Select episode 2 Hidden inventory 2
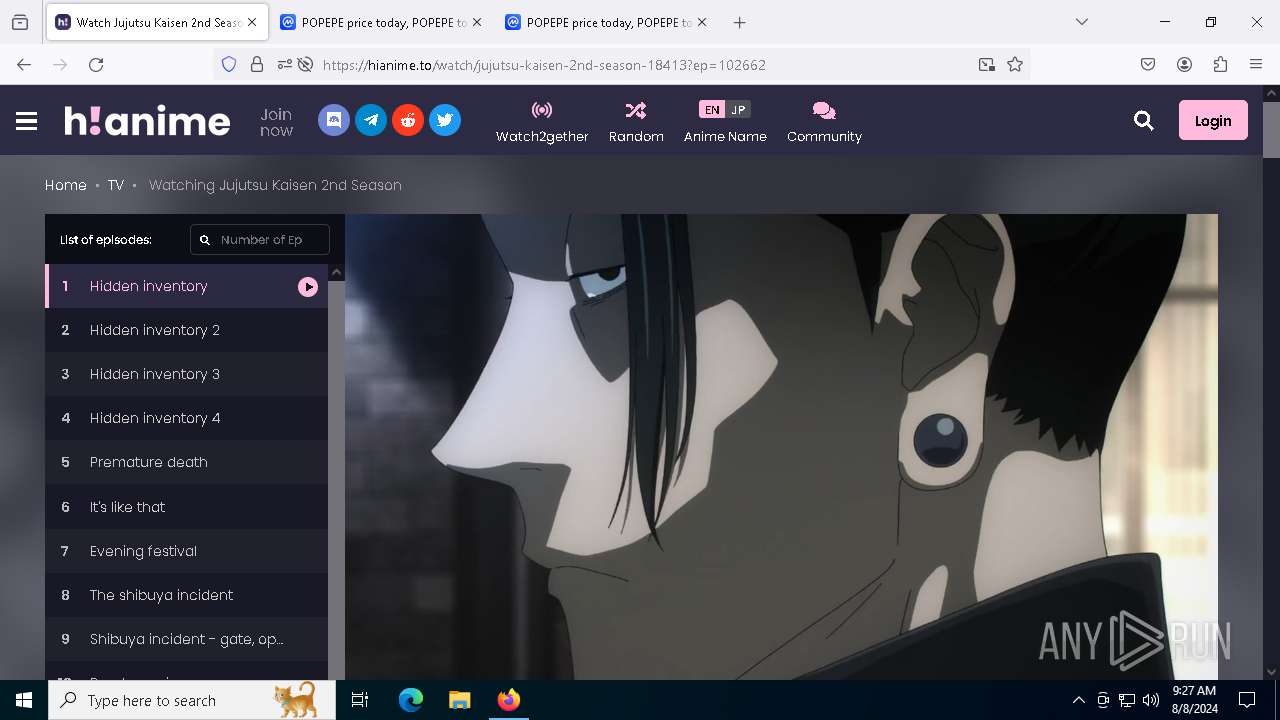The width and height of the screenshot is (1280, 720). pos(186,330)
